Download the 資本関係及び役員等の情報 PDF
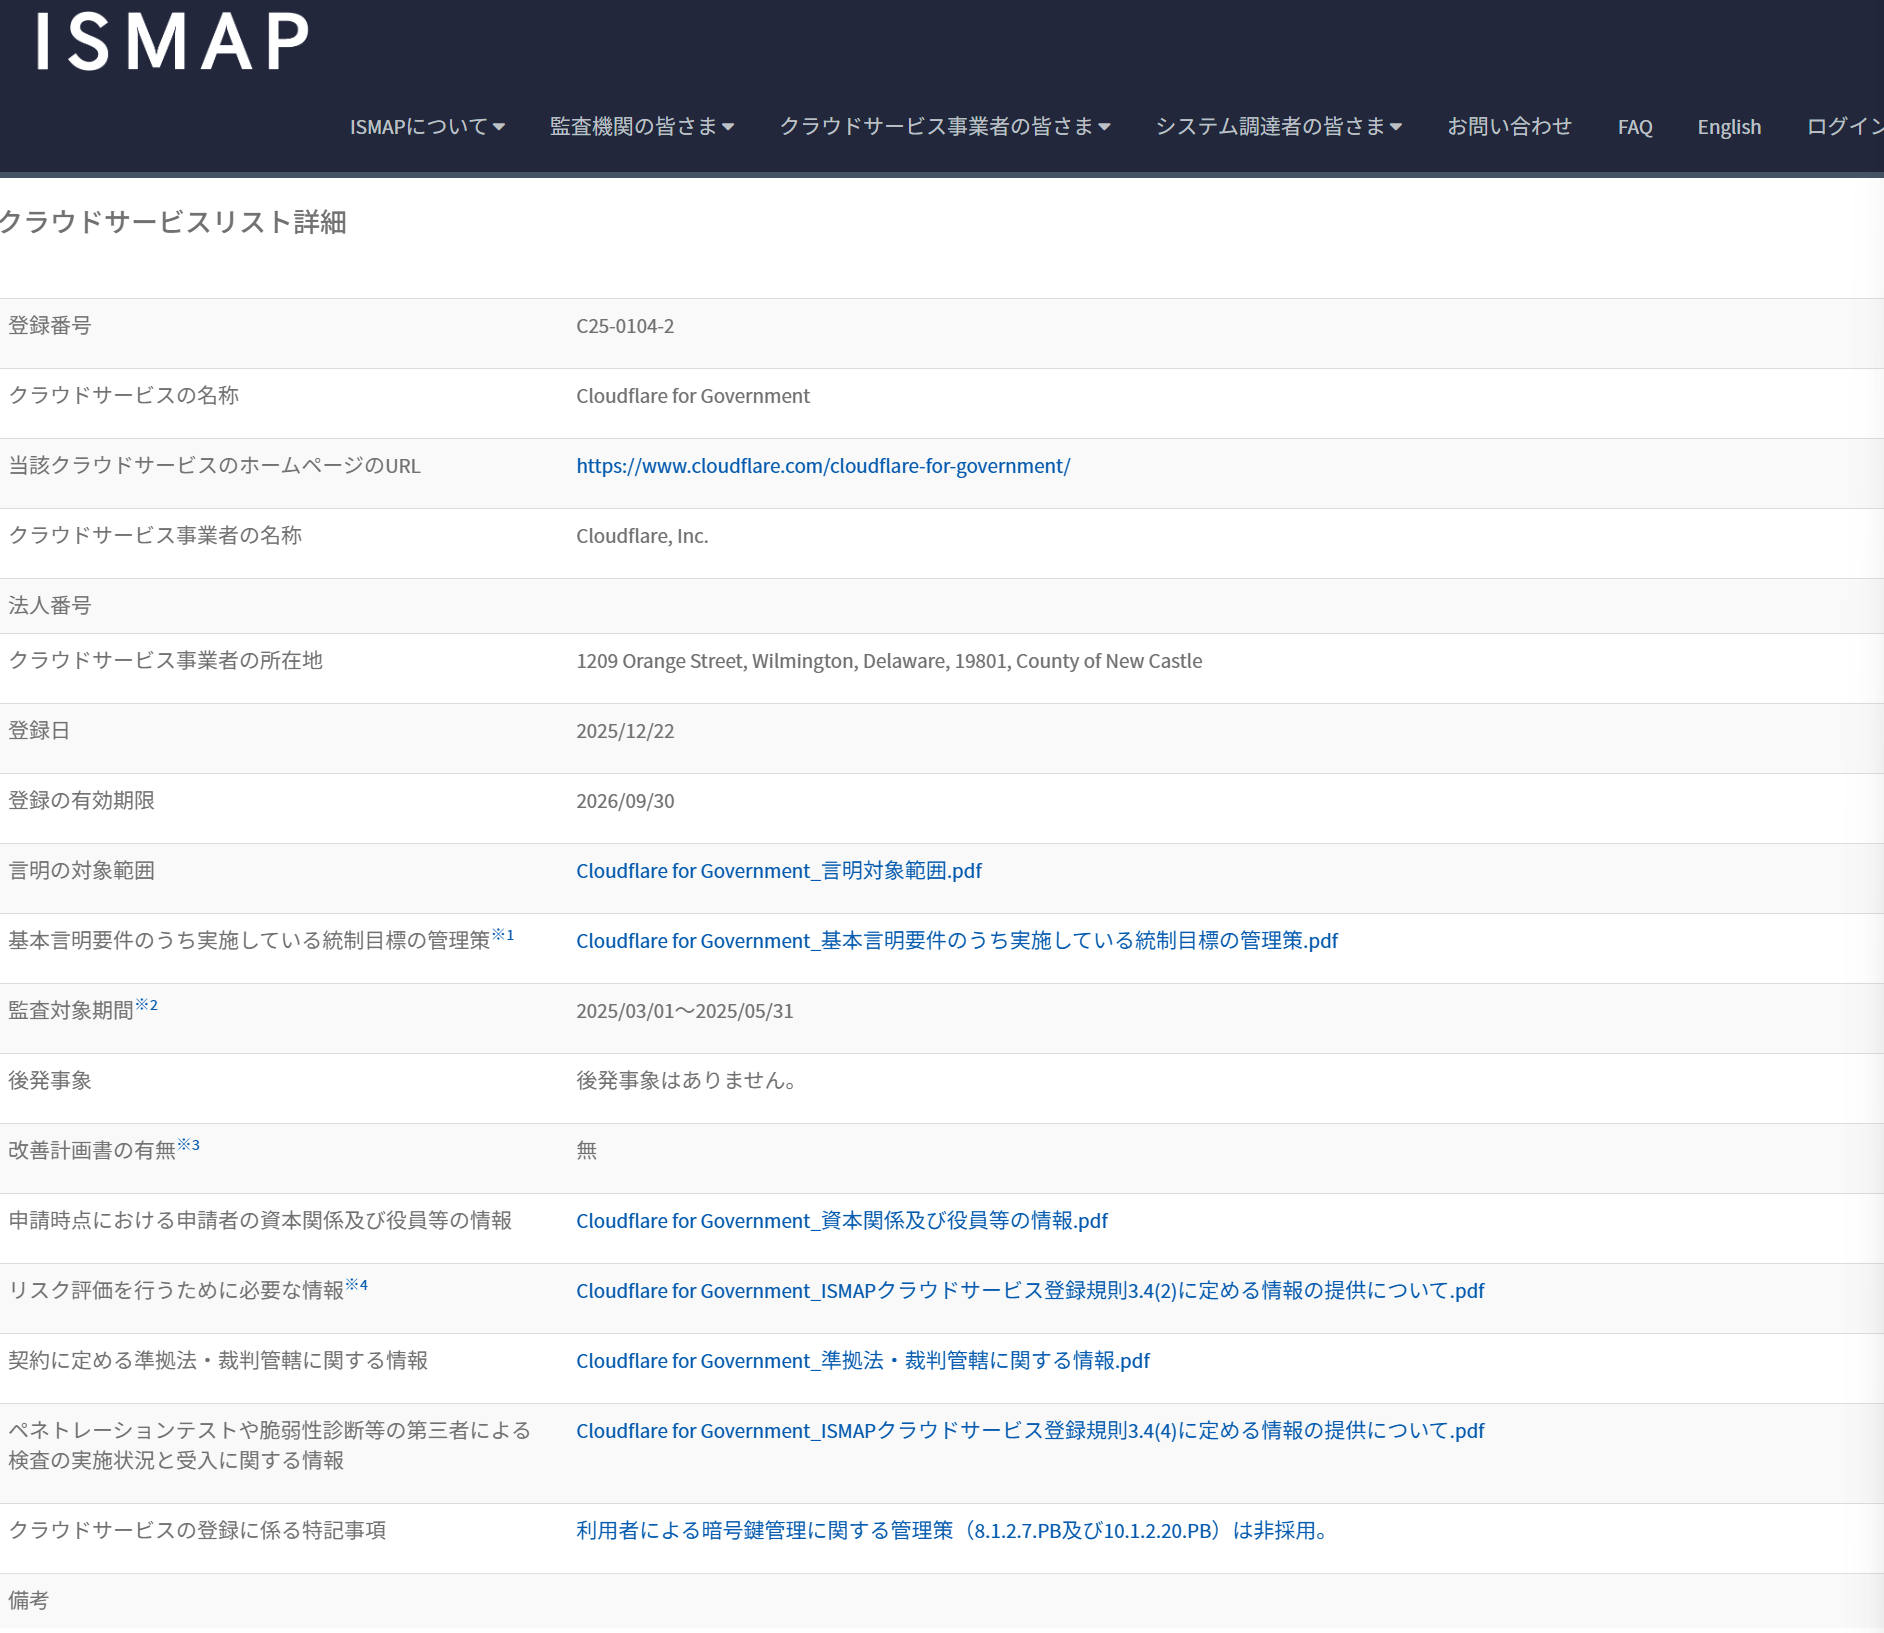 pos(841,1221)
